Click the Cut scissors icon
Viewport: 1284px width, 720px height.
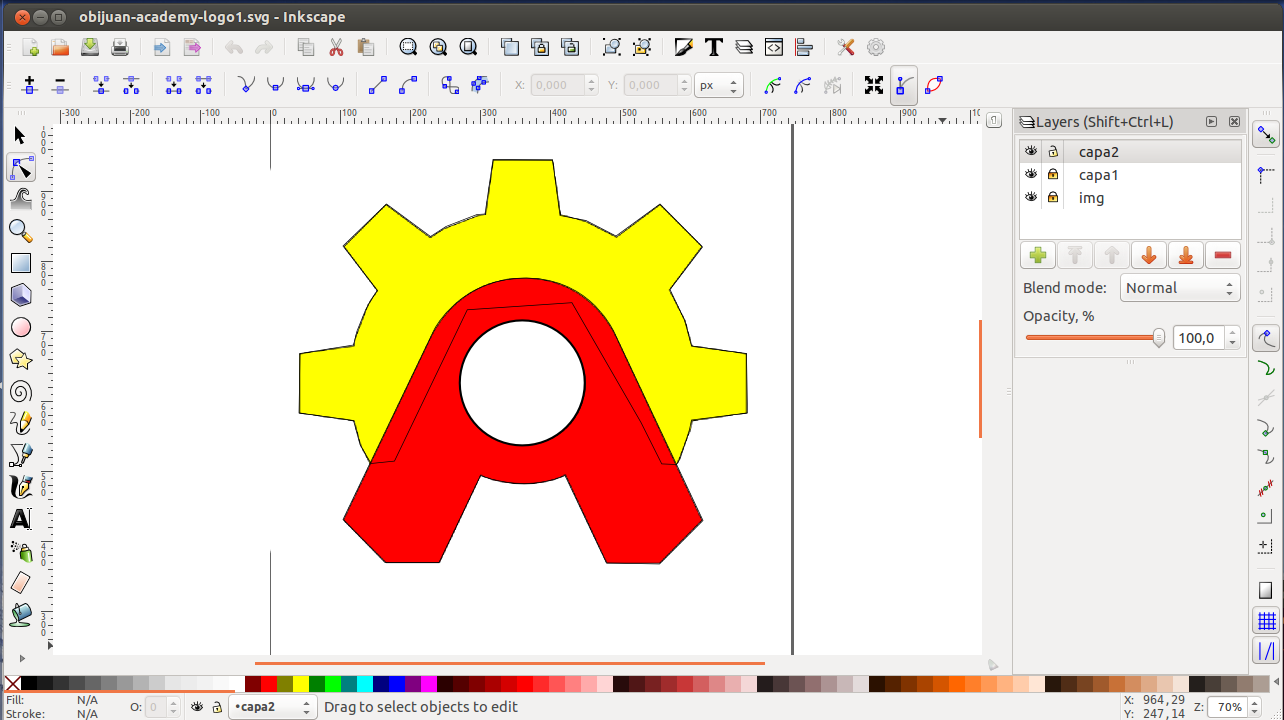(336, 47)
